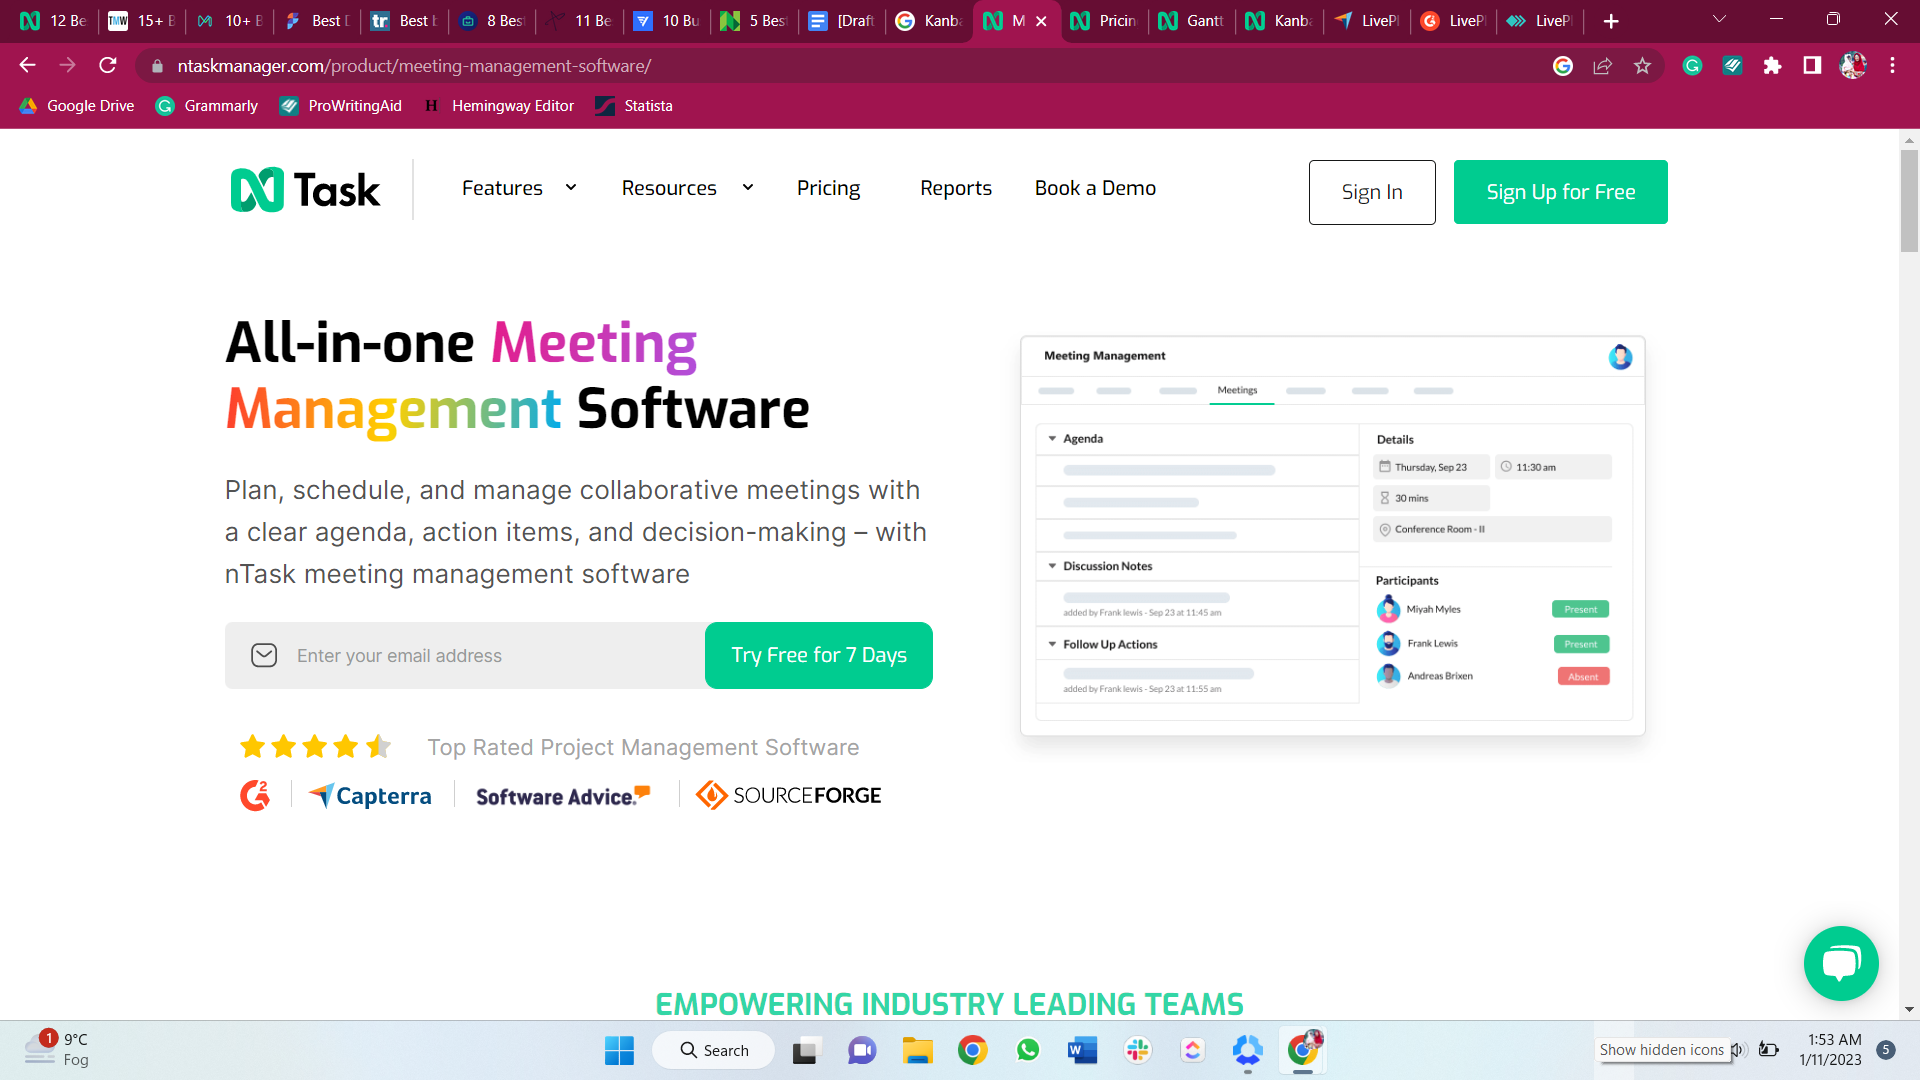1920x1080 pixels.
Task: Click the Try Free for 7 Days button
Action: (x=819, y=655)
